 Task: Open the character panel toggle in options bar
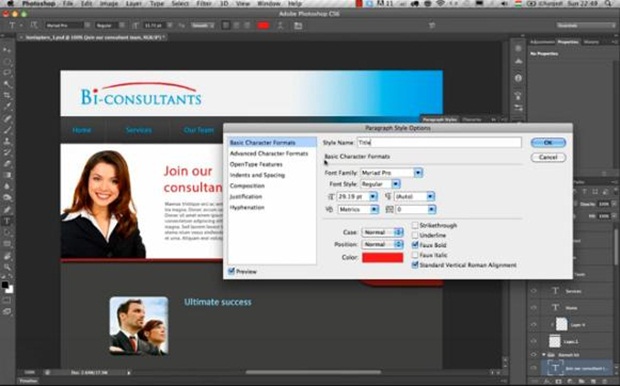tap(298, 26)
